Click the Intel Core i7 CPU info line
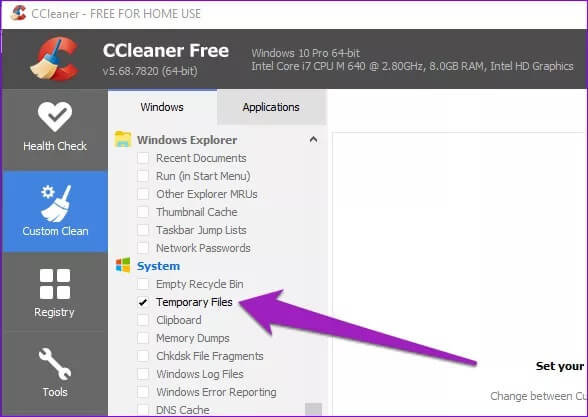The width and height of the screenshot is (588, 417). point(412,66)
